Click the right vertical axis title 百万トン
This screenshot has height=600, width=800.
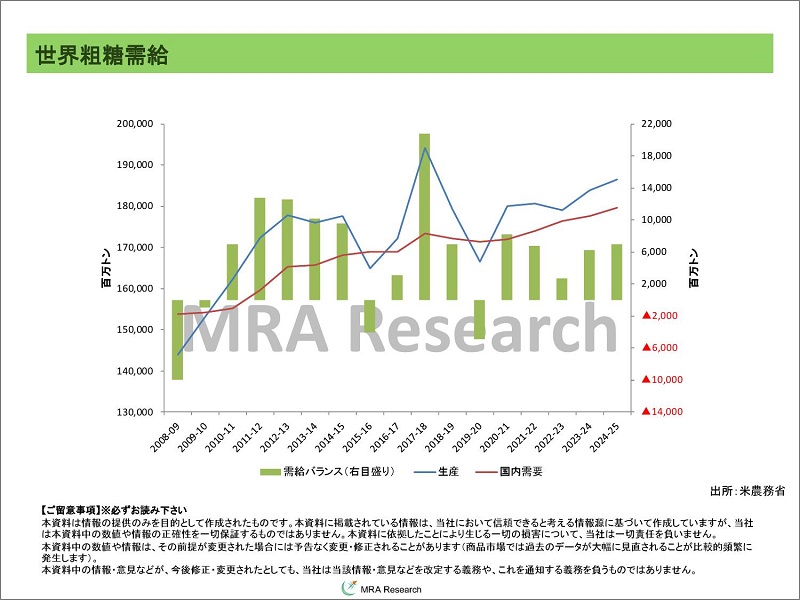[x=694, y=268]
